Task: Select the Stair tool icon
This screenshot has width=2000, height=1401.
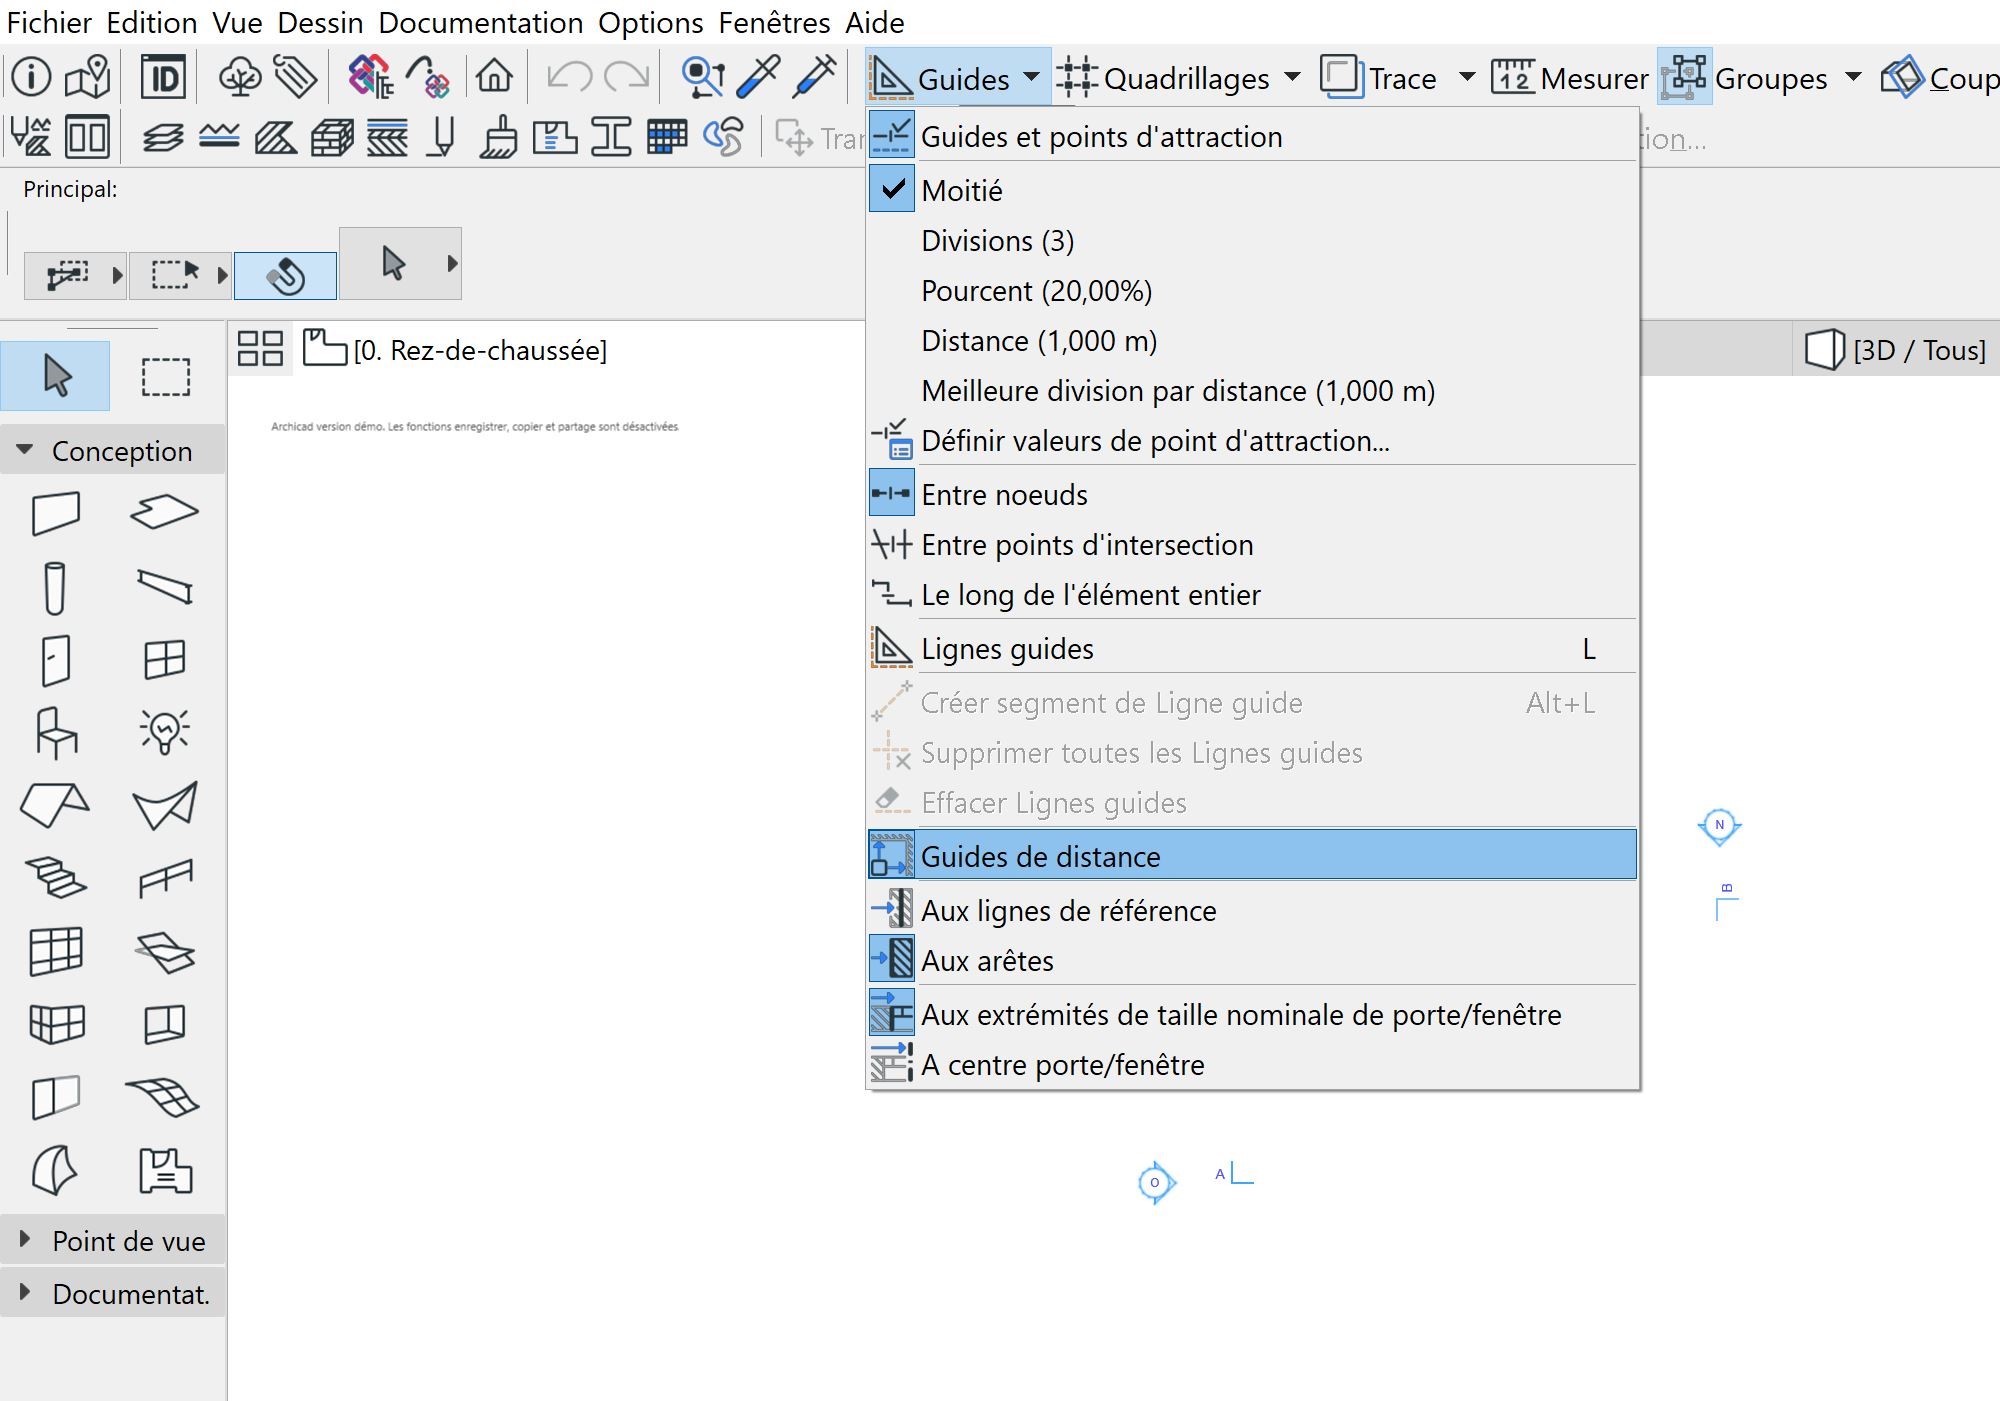Action: click(x=55, y=878)
